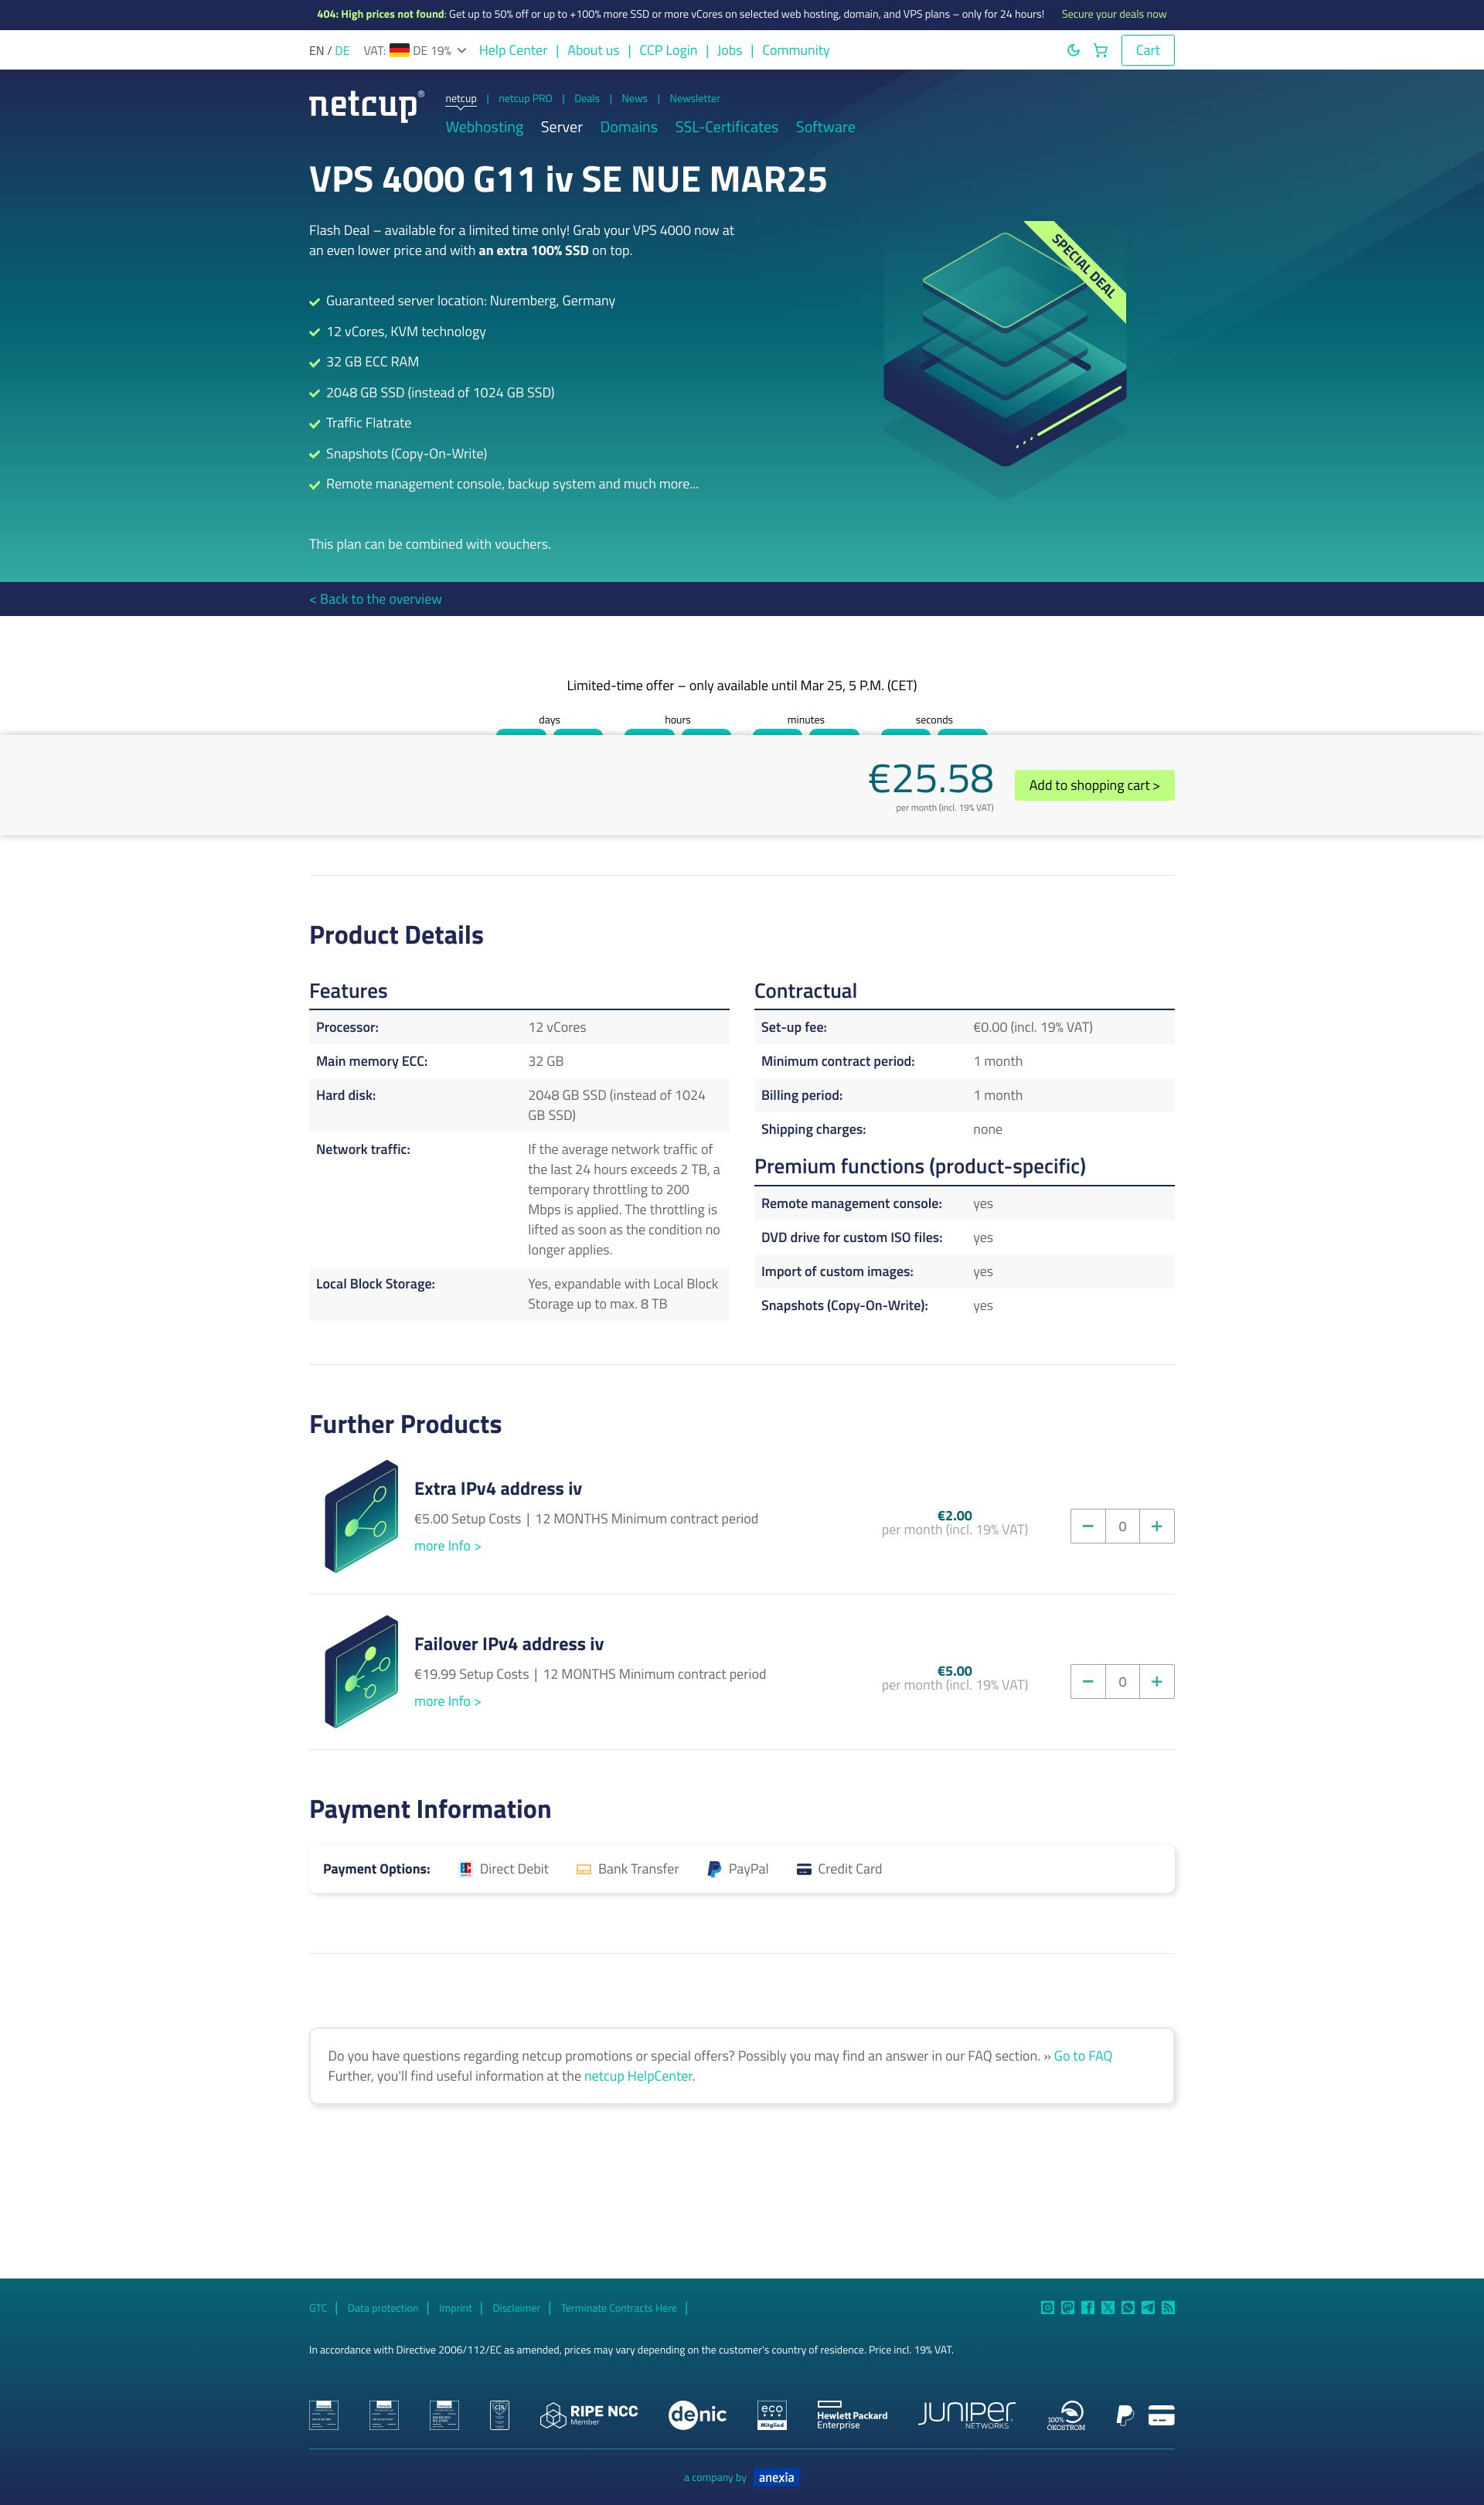Open netcup Mastodon profile in footer

pos(1067,2307)
